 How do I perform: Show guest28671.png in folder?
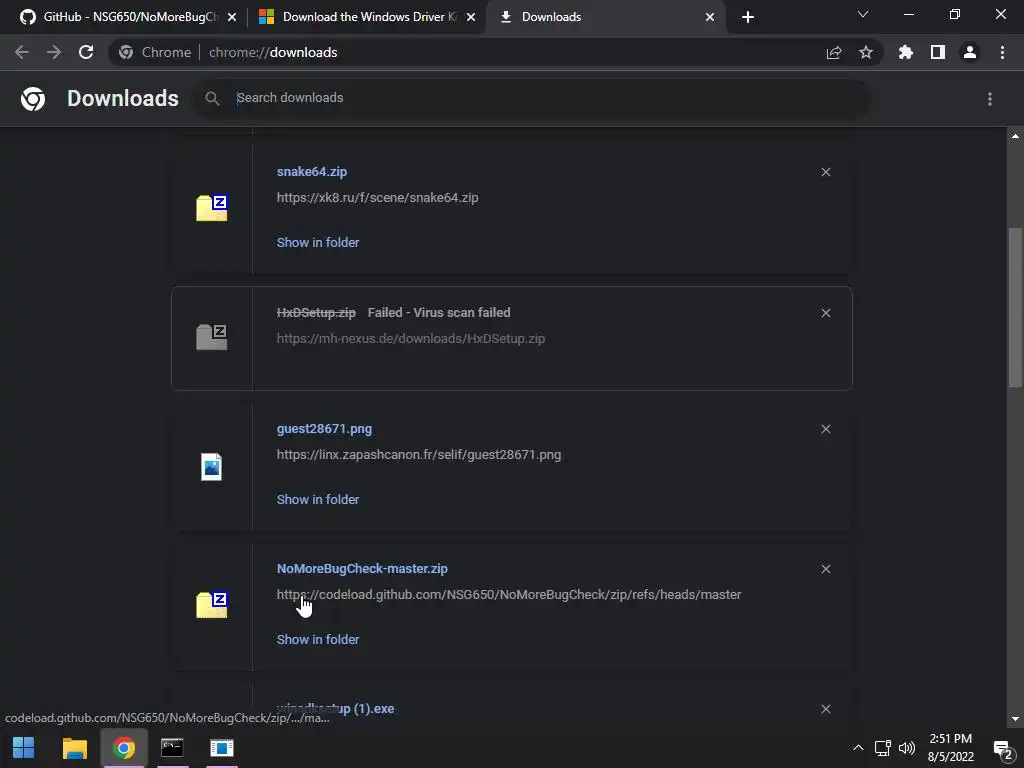click(x=318, y=500)
